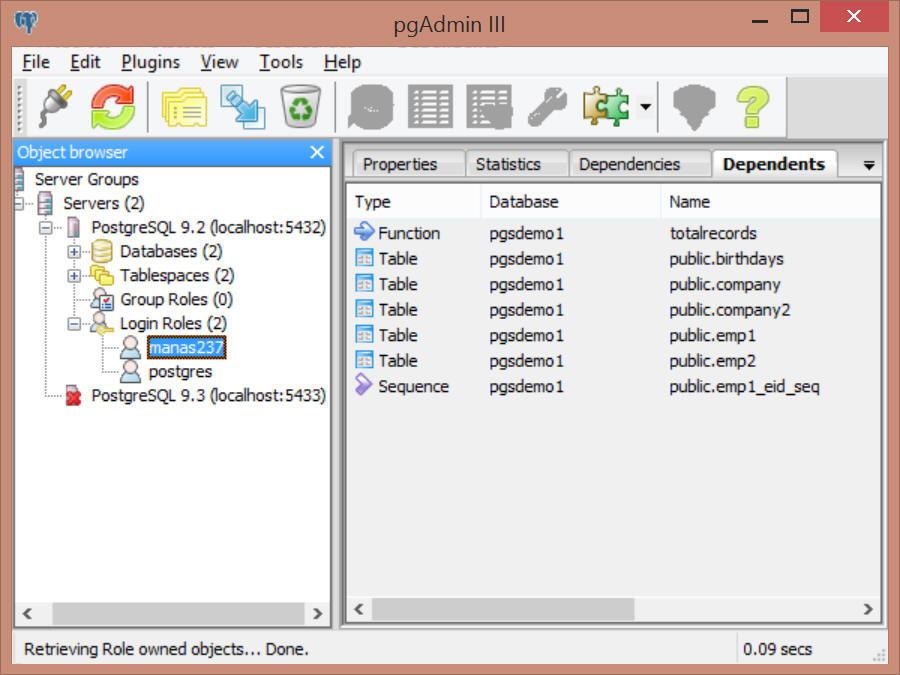The width and height of the screenshot is (900, 675).
Task: Click the Function type arrow icon
Action: (364, 231)
